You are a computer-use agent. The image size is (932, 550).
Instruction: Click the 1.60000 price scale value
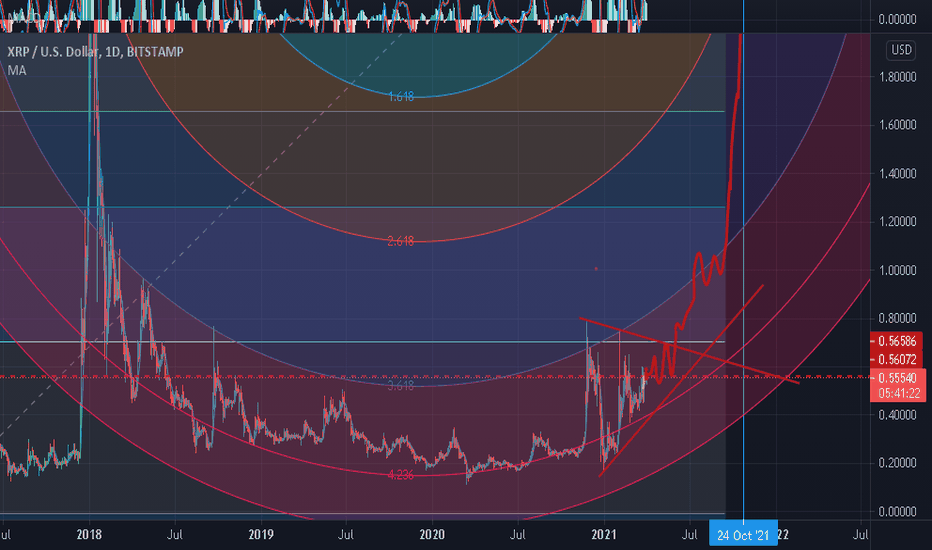point(898,125)
